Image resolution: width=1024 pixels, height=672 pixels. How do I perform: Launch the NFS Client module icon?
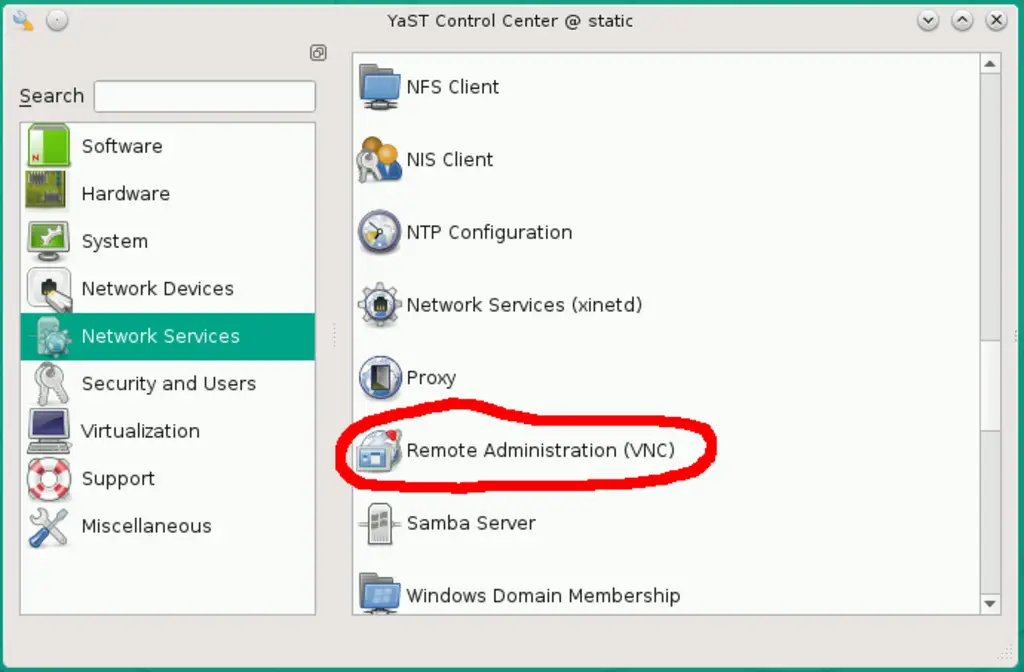379,86
